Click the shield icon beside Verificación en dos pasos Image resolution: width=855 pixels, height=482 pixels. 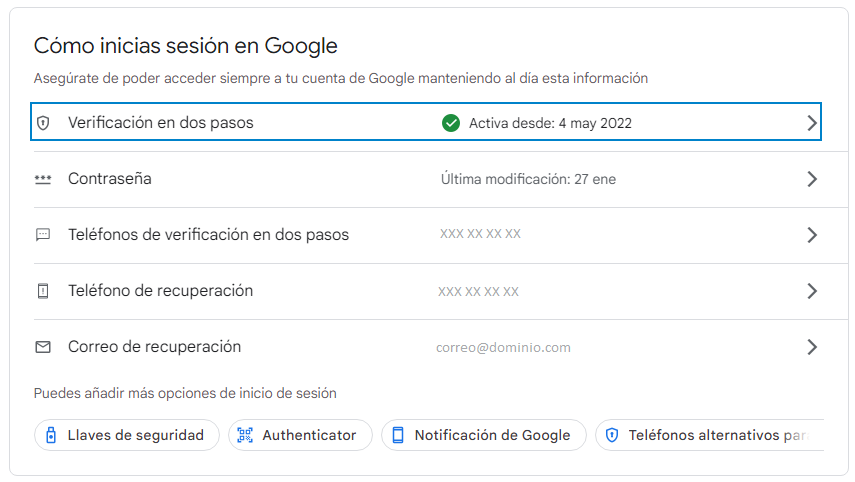pyautogui.click(x=43, y=123)
